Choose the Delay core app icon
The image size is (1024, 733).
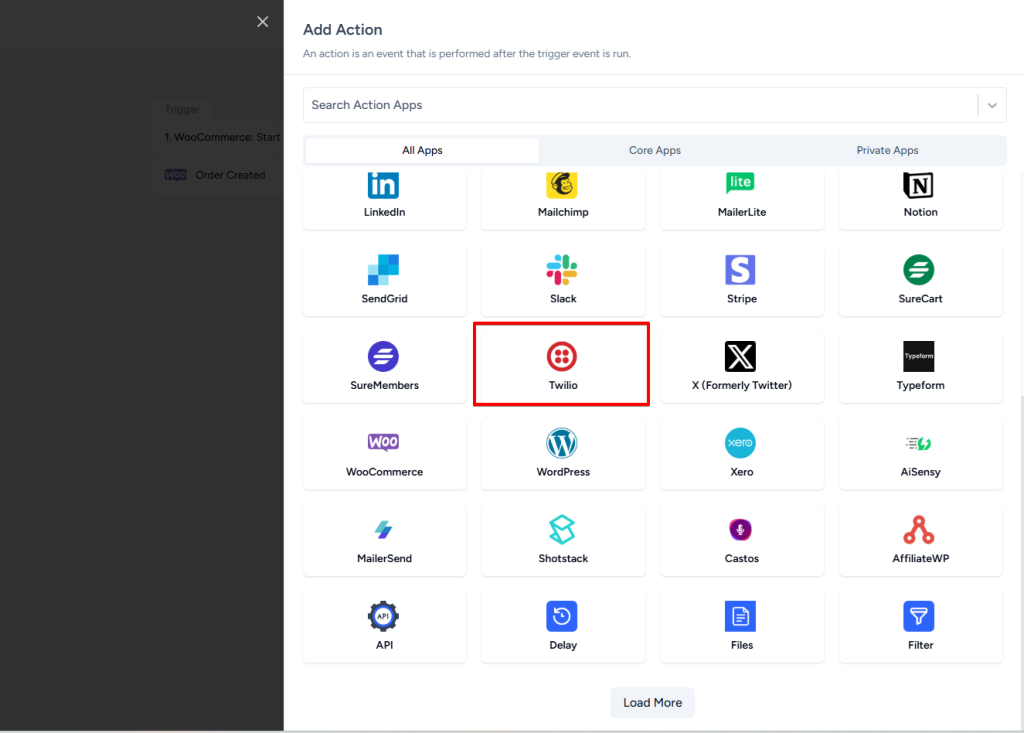click(562, 616)
